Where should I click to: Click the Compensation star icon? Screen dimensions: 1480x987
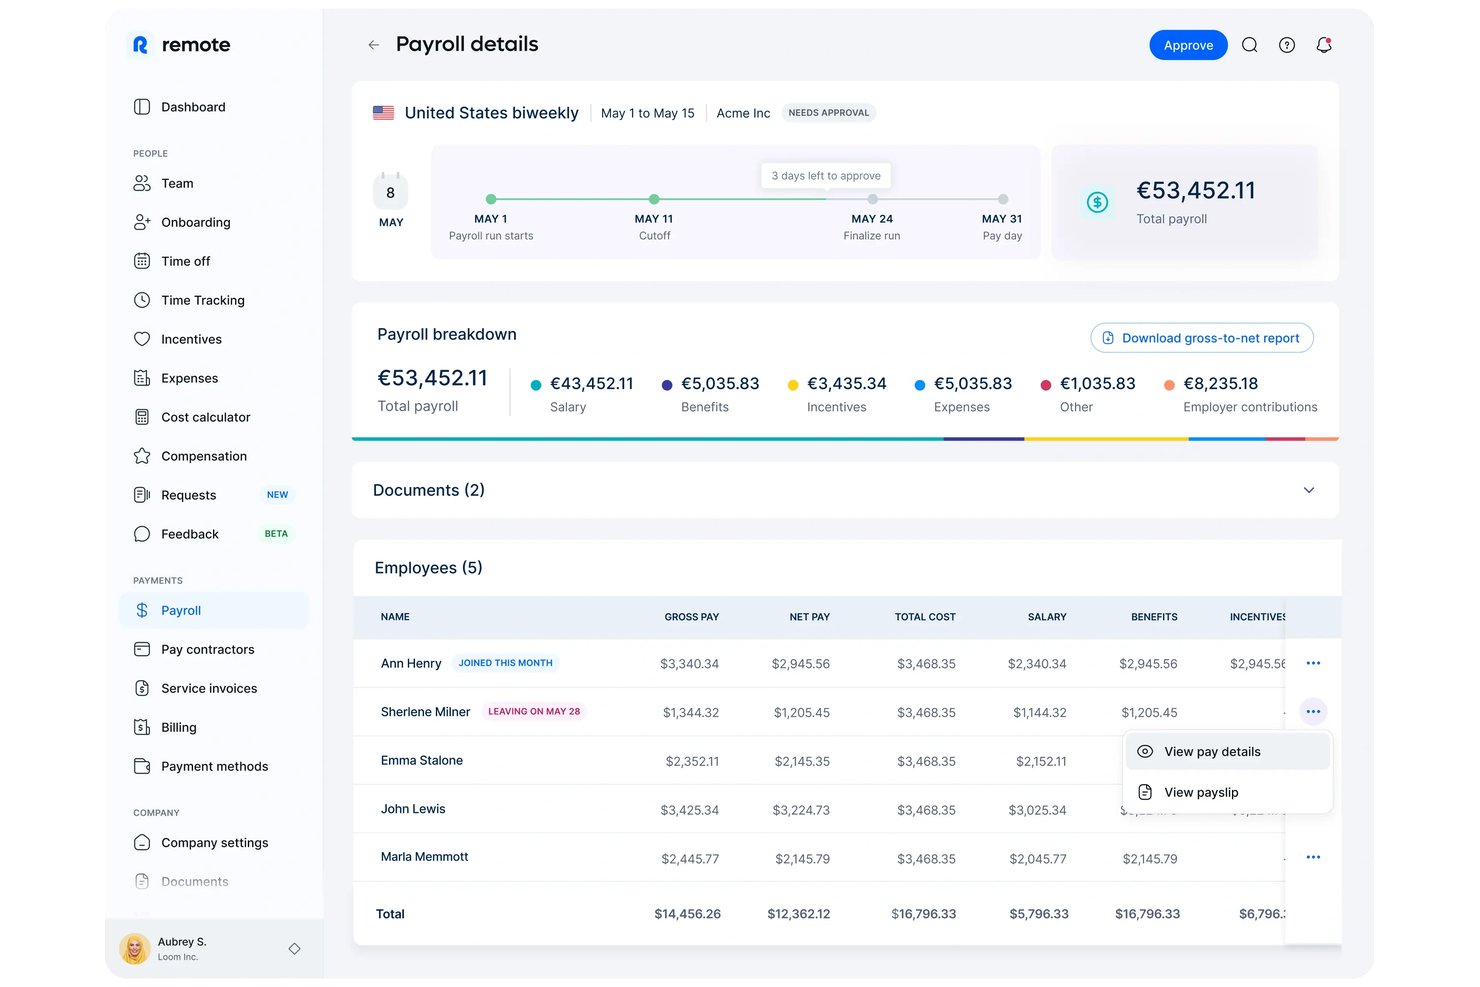click(x=142, y=456)
